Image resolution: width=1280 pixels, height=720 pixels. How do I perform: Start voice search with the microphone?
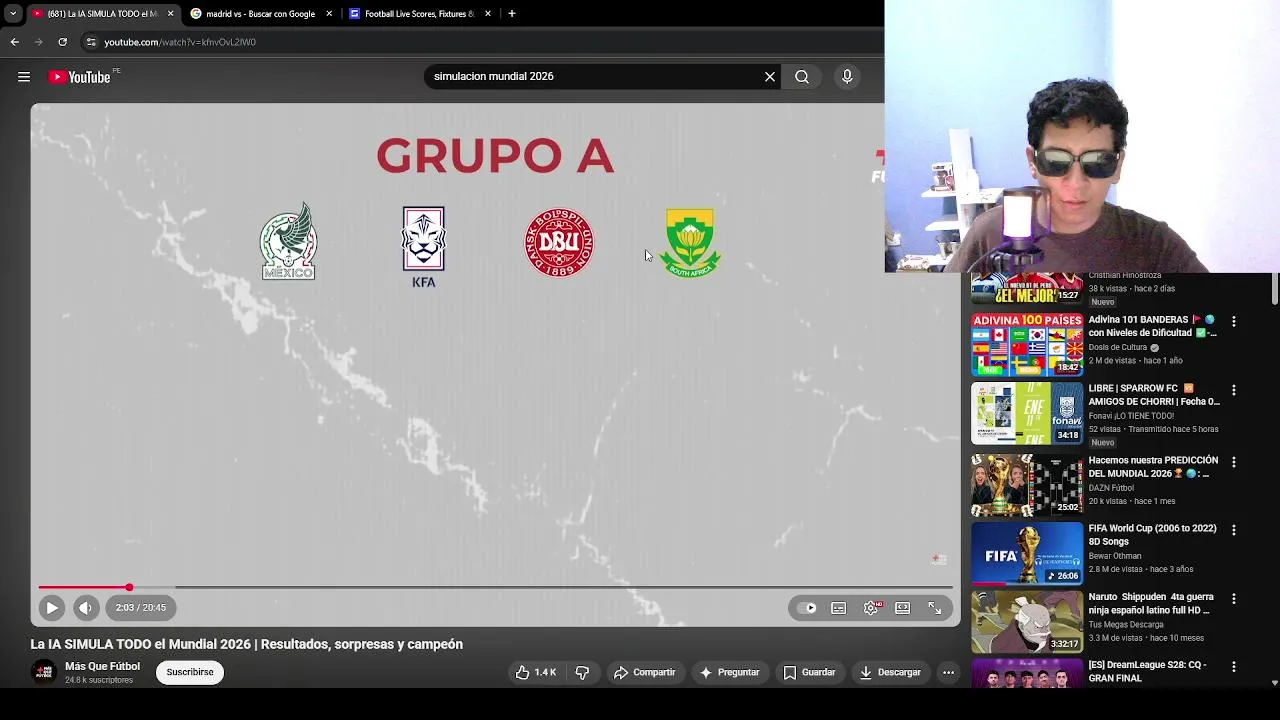[x=847, y=76]
